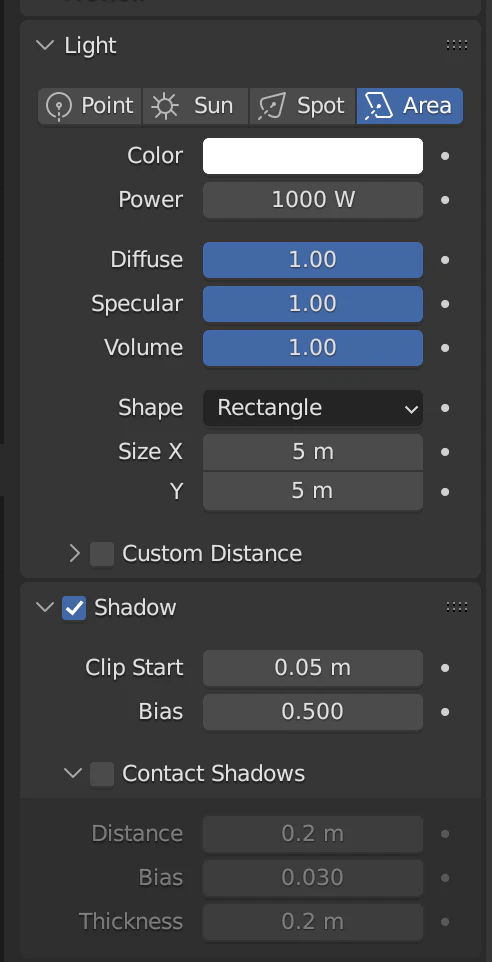Click the Diffuse value slider
Image resolution: width=492 pixels, height=962 pixels.
313,260
